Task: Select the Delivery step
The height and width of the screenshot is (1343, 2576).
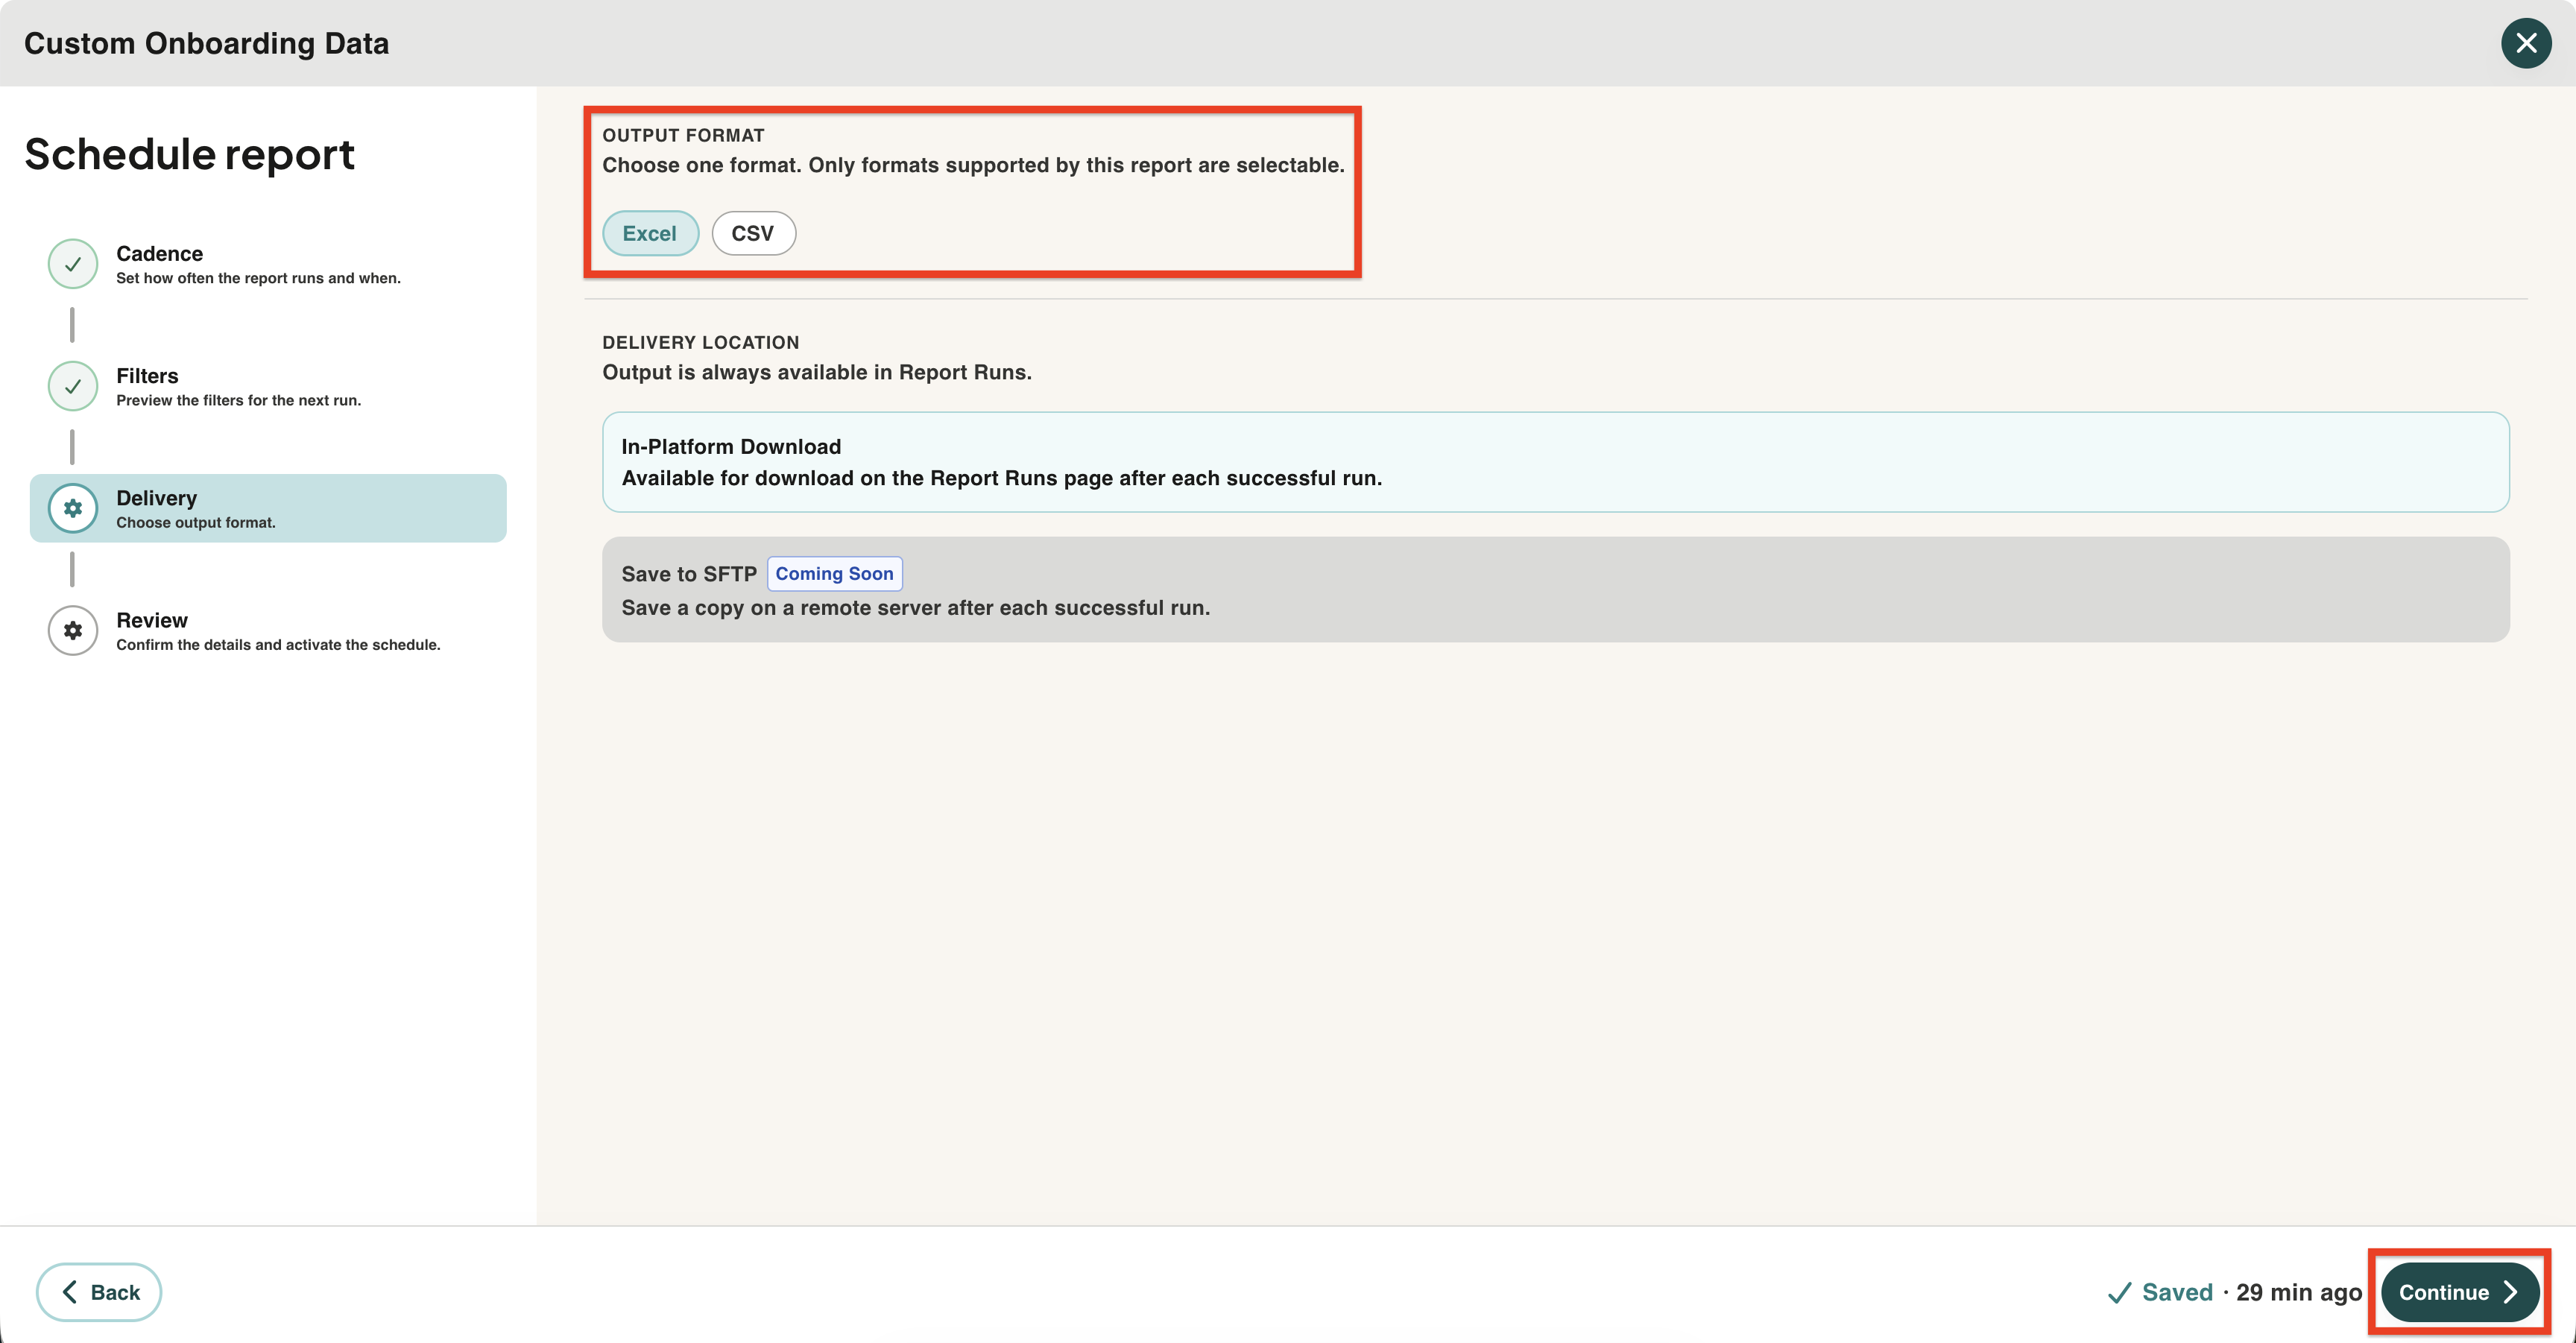Action: (x=268, y=508)
